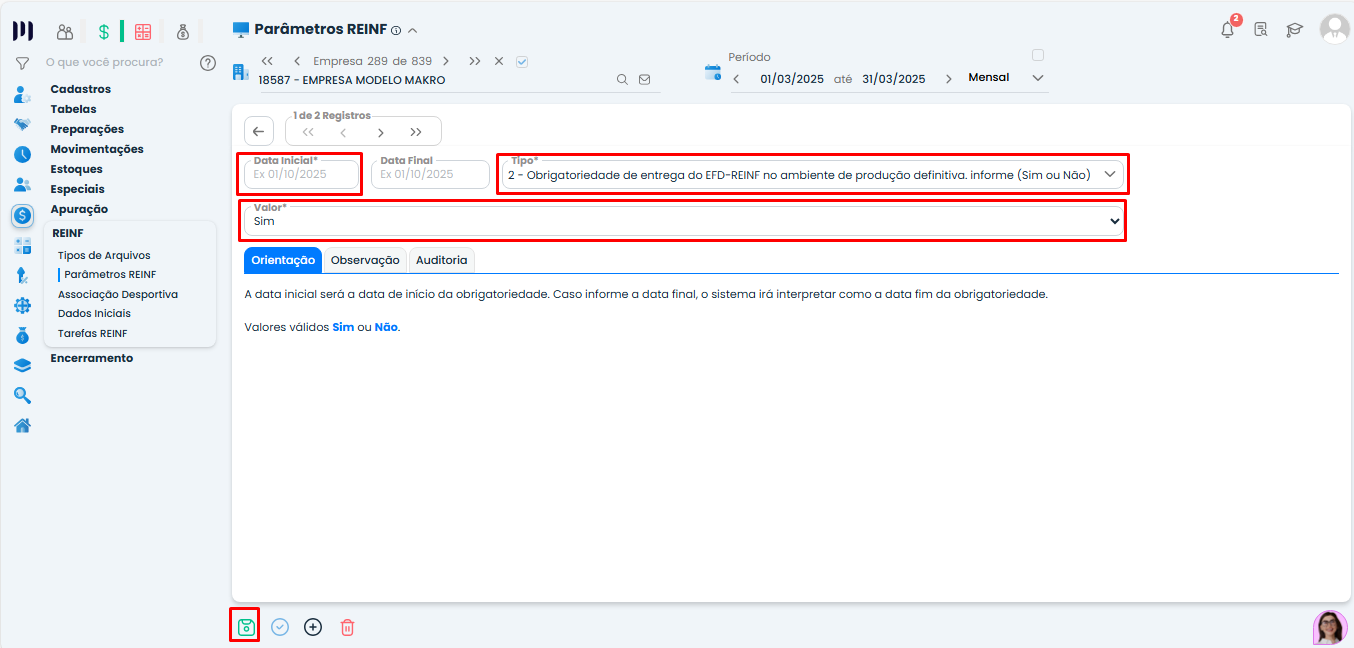
Task: Switch to the Auditoria tab
Action: coord(441,260)
